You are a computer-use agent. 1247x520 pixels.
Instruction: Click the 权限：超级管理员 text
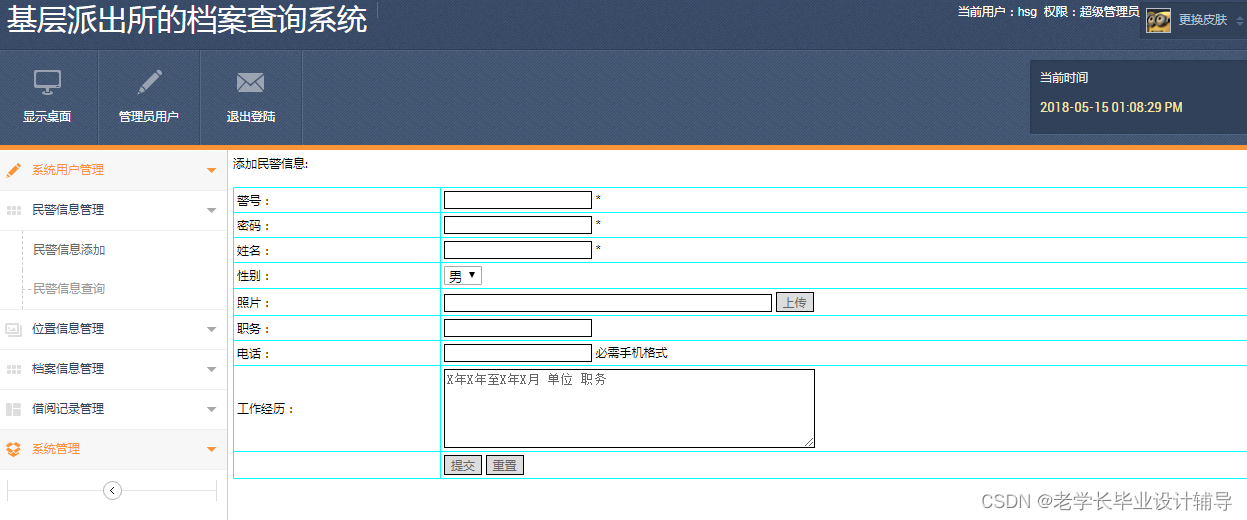click(x=1091, y=12)
